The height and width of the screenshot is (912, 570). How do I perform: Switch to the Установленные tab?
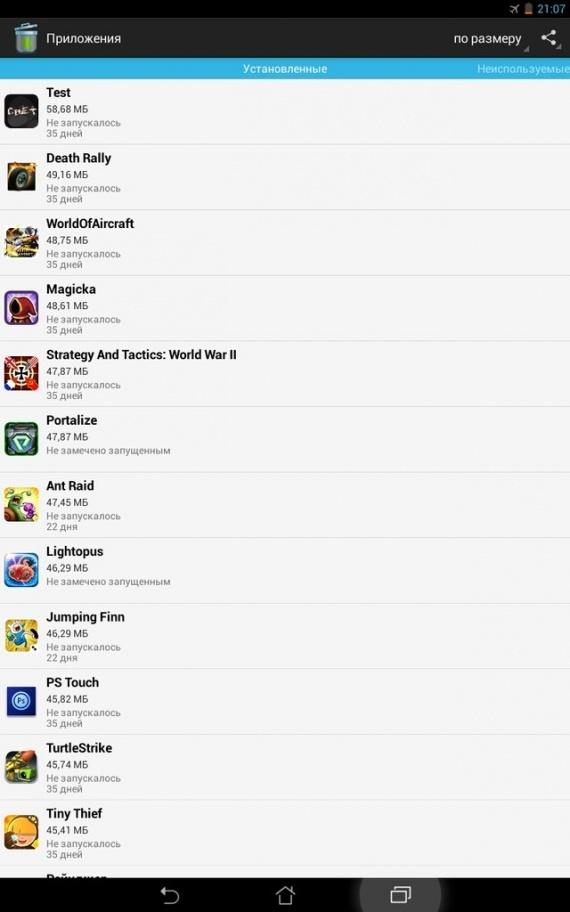tap(285, 69)
